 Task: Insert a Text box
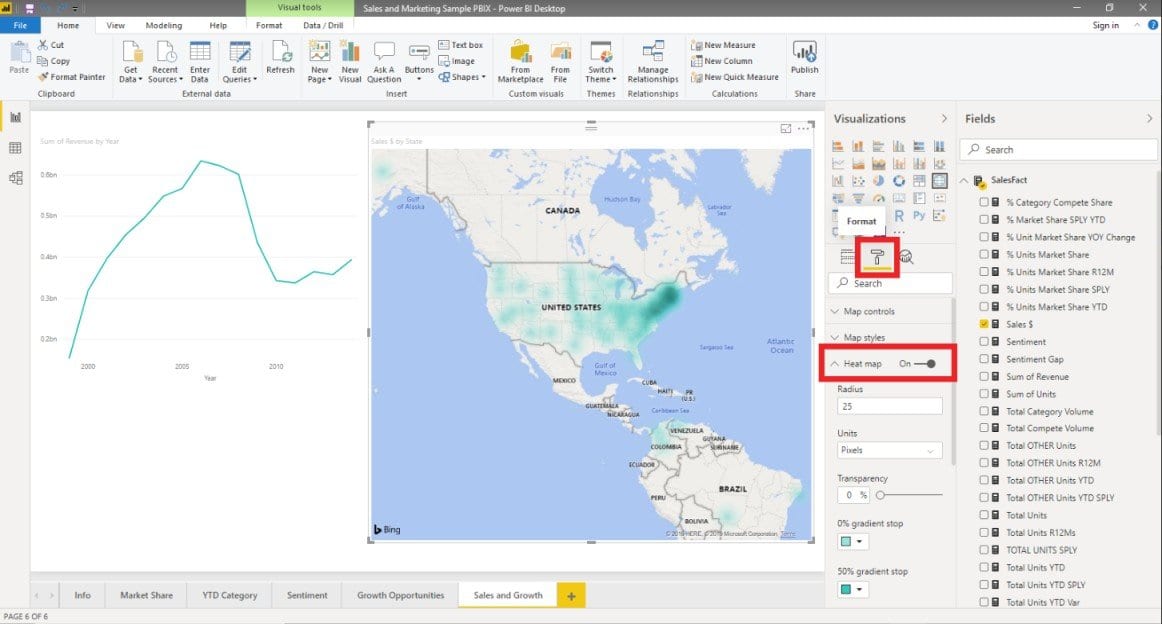point(460,45)
